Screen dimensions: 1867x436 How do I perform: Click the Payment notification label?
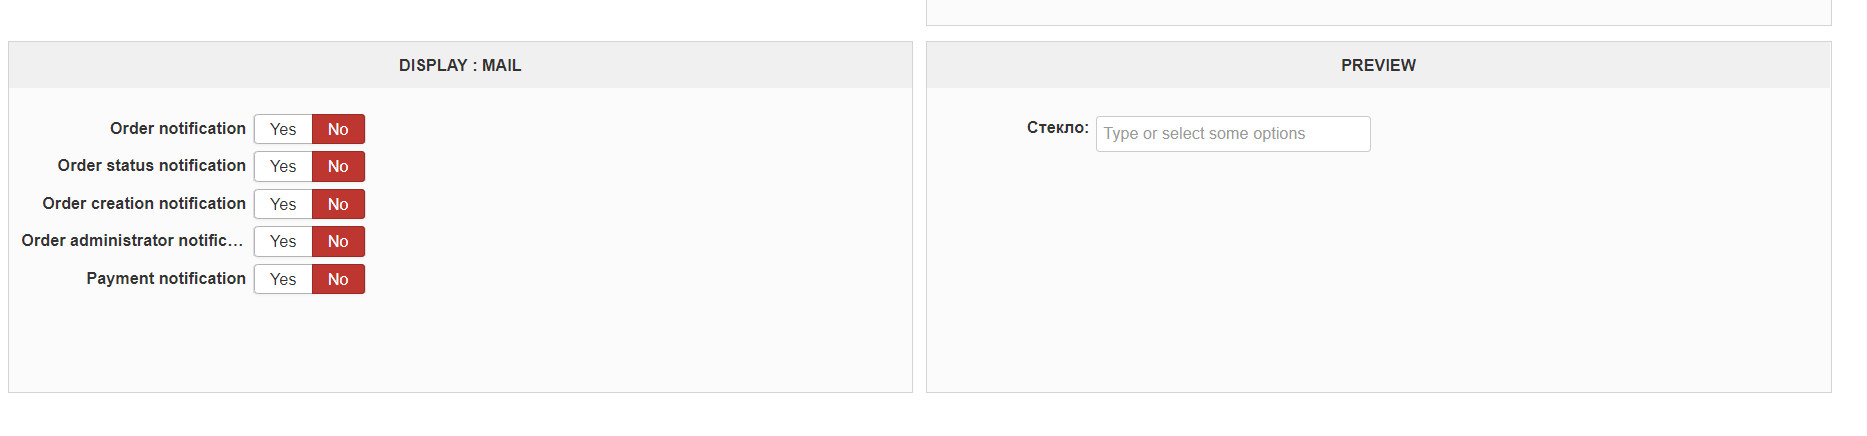(166, 278)
